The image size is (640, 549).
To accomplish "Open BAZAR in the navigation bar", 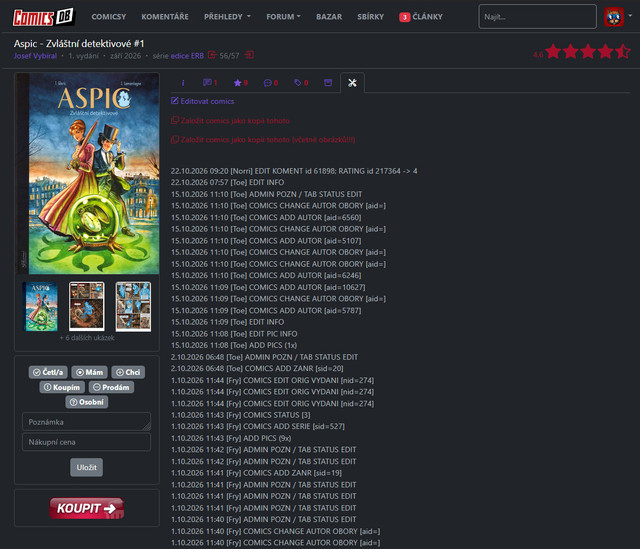I will coord(329,17).
